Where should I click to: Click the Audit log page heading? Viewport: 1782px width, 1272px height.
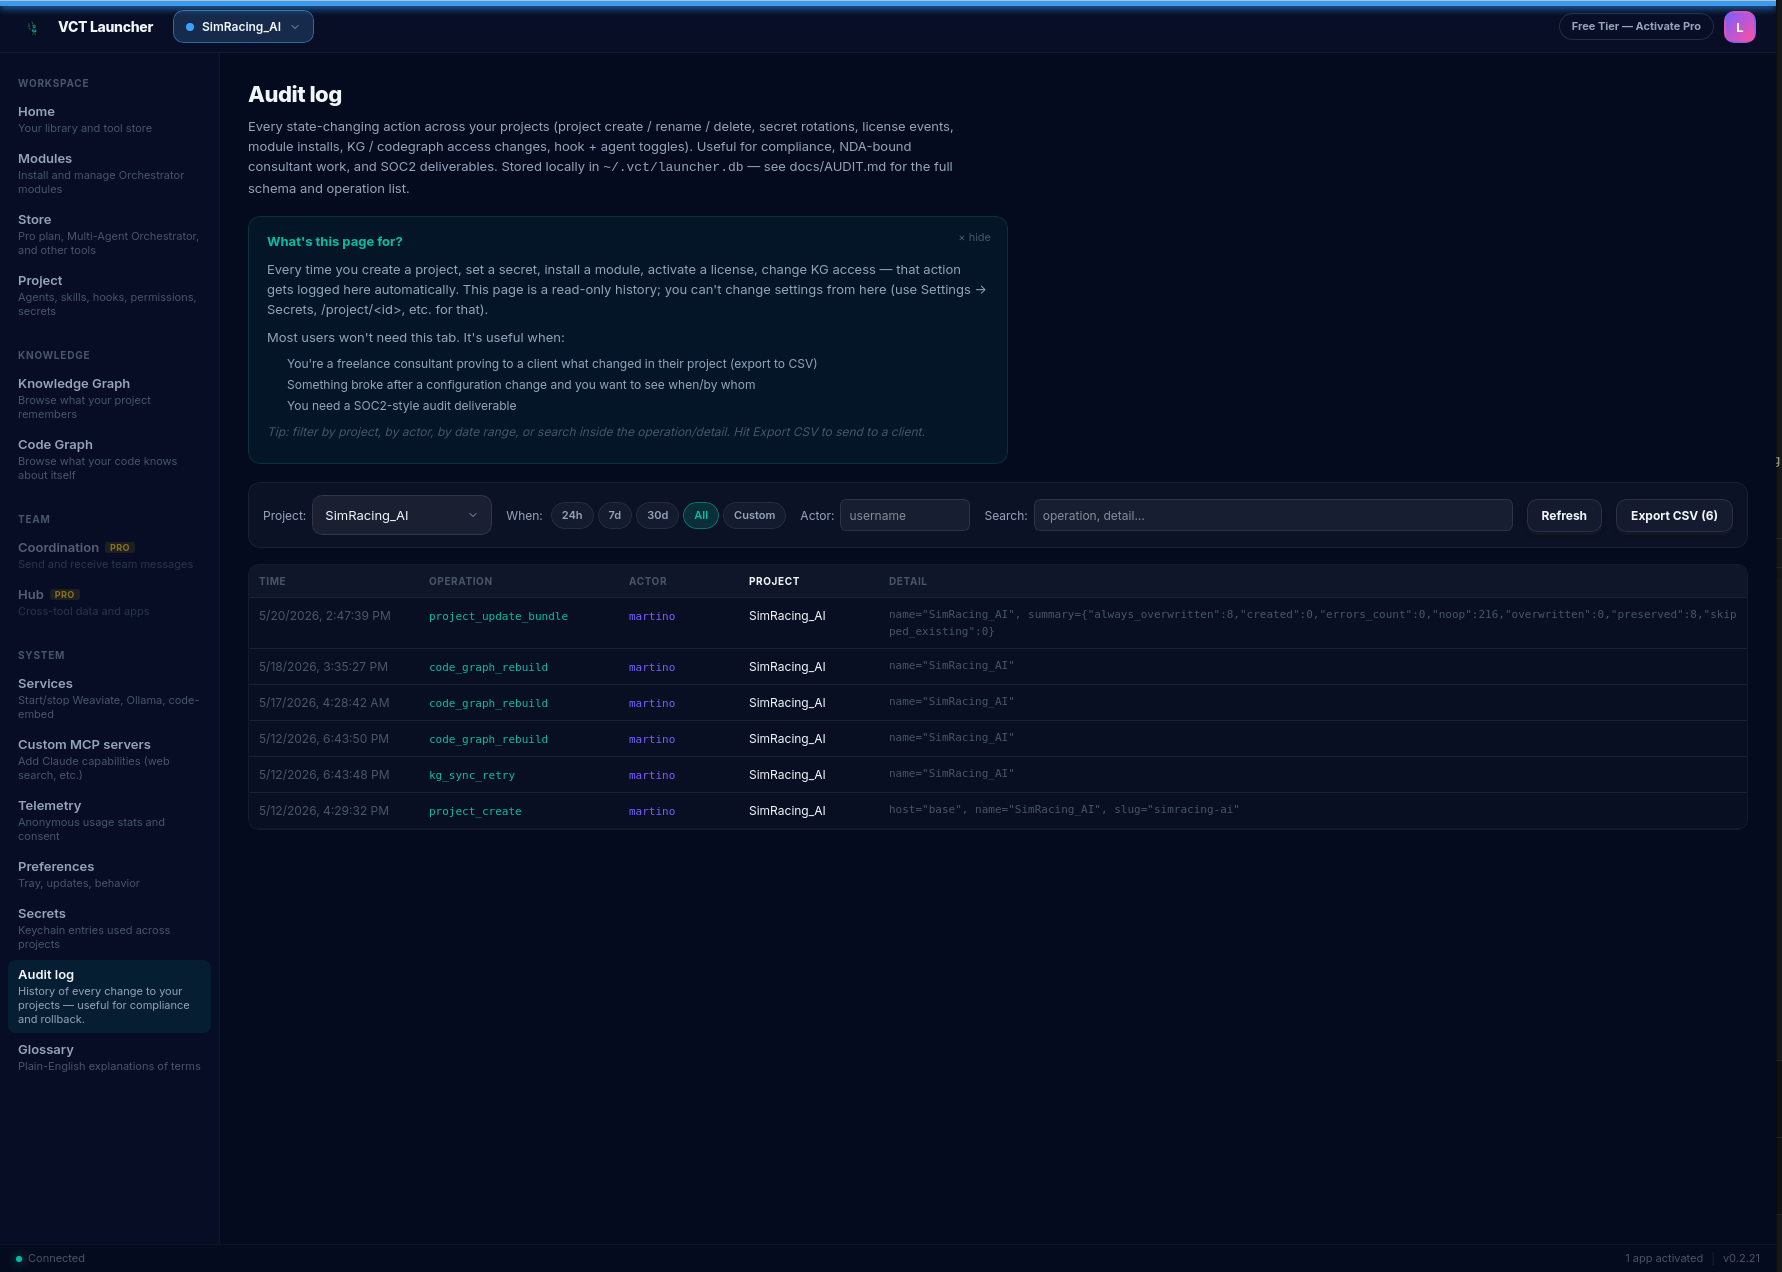pyautogui.click(x=295, y=95)
